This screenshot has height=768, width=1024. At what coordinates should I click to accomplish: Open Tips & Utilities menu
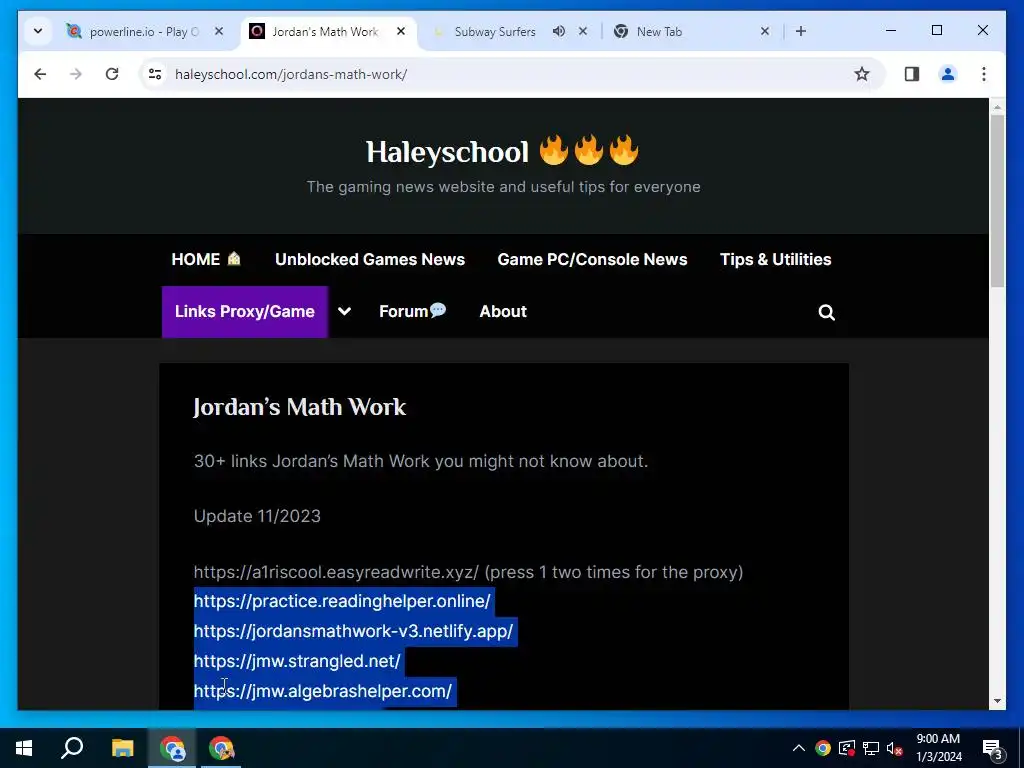click(x=775, y=259)
